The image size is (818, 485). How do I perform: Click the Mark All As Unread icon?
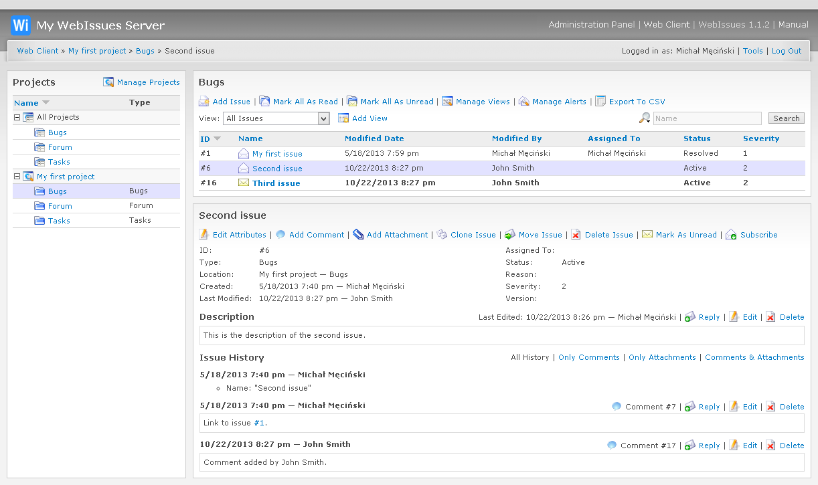[352, 101]
